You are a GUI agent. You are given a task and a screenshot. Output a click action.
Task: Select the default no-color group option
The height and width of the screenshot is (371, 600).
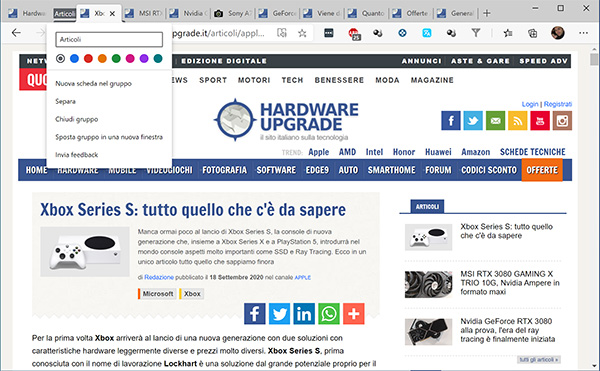(x=60, y=59)
